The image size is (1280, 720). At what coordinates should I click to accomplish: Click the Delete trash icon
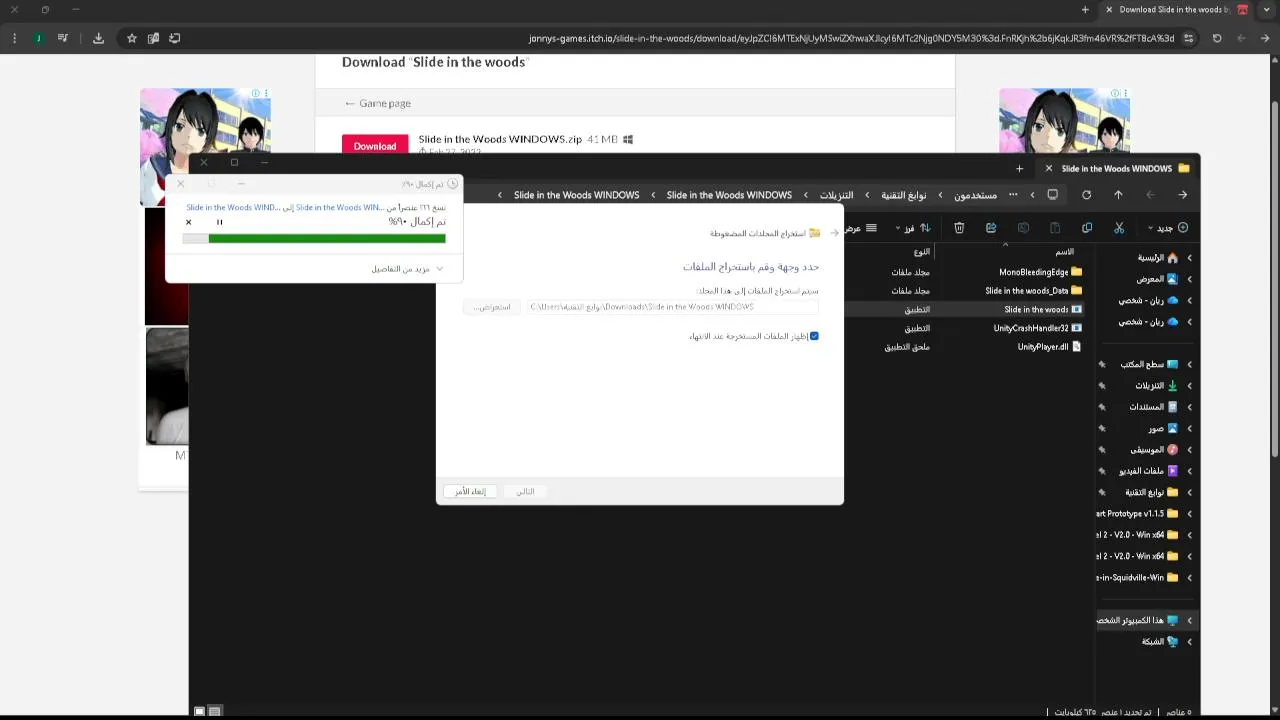tap(959, 228)
